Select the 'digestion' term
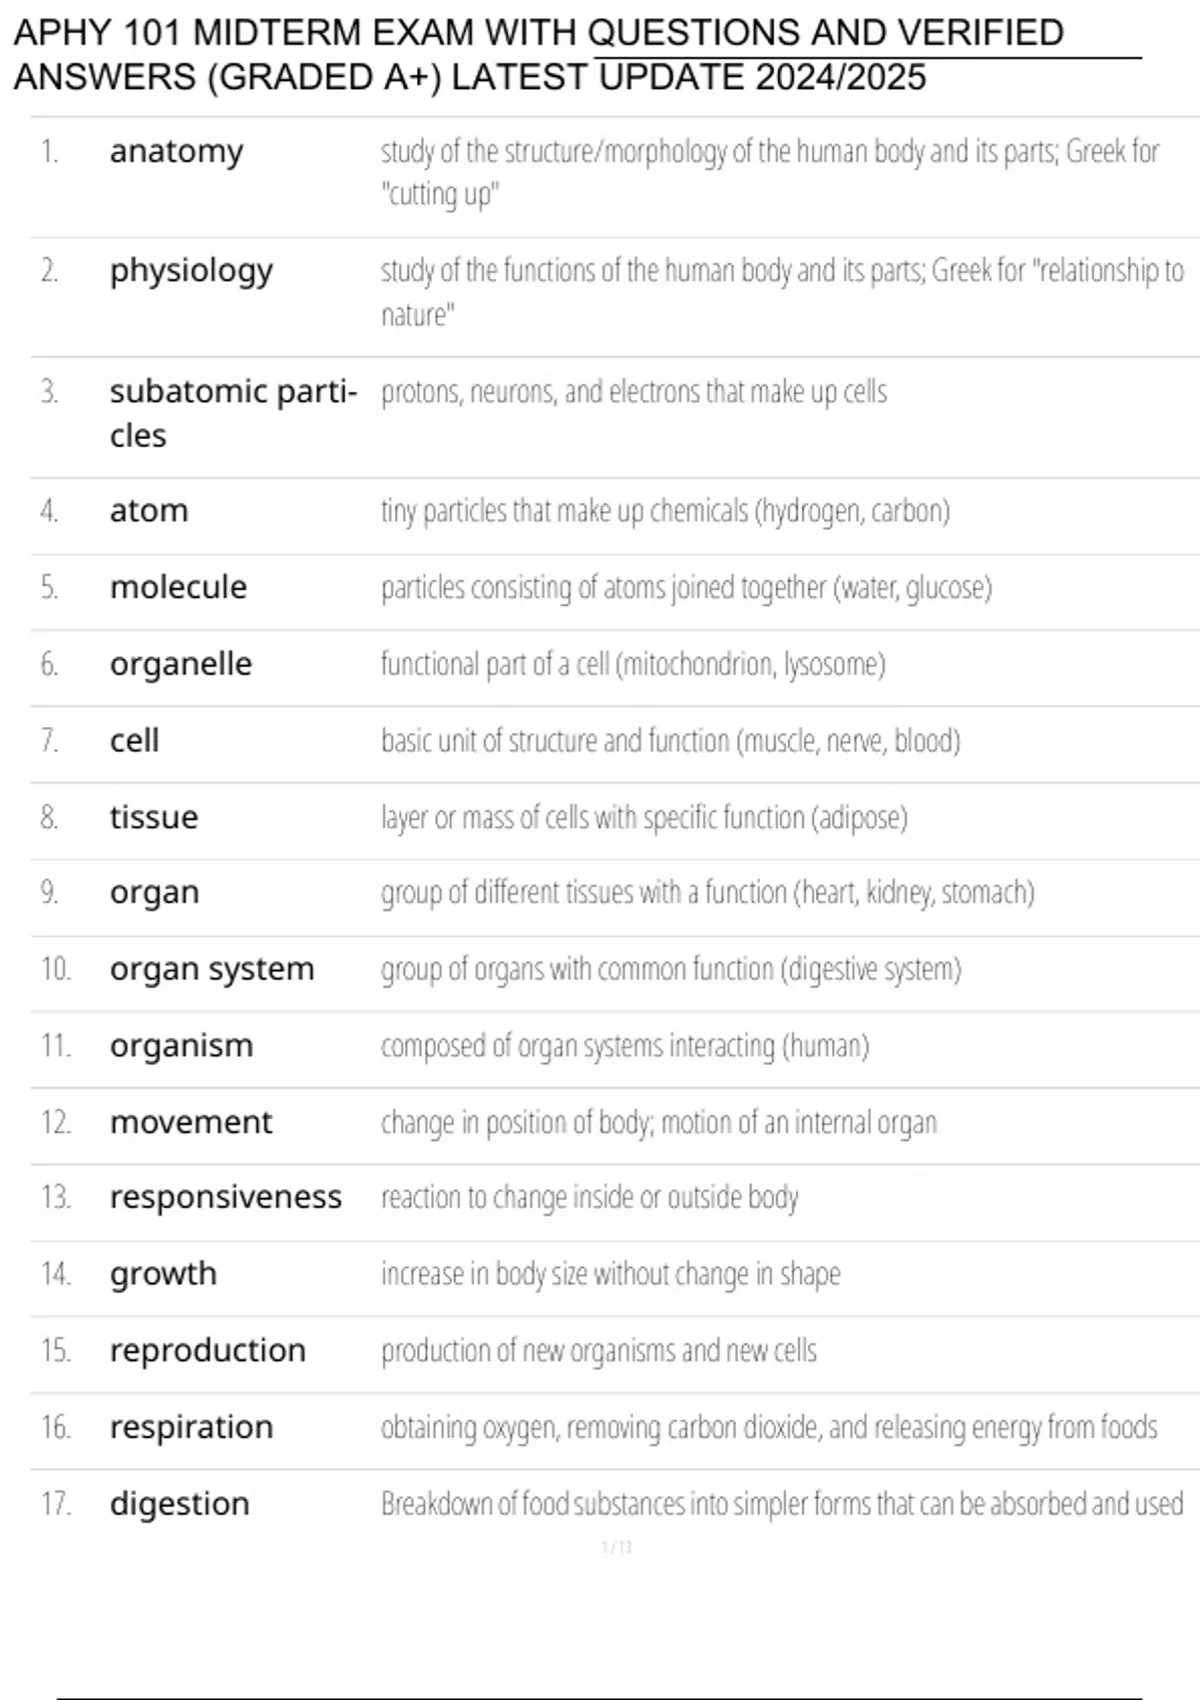The width and height of the screenshot is (1200, 1700). pos(179,1504)
